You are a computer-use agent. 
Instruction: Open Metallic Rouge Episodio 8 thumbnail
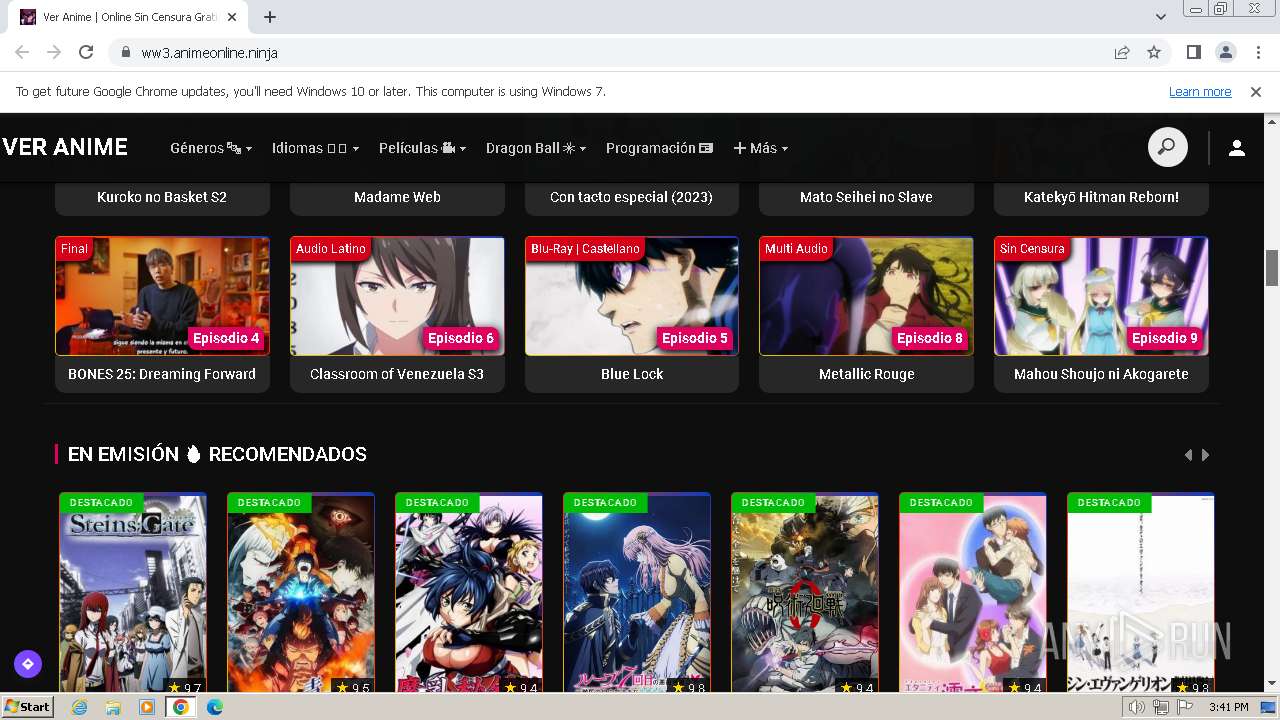[866, 296]
